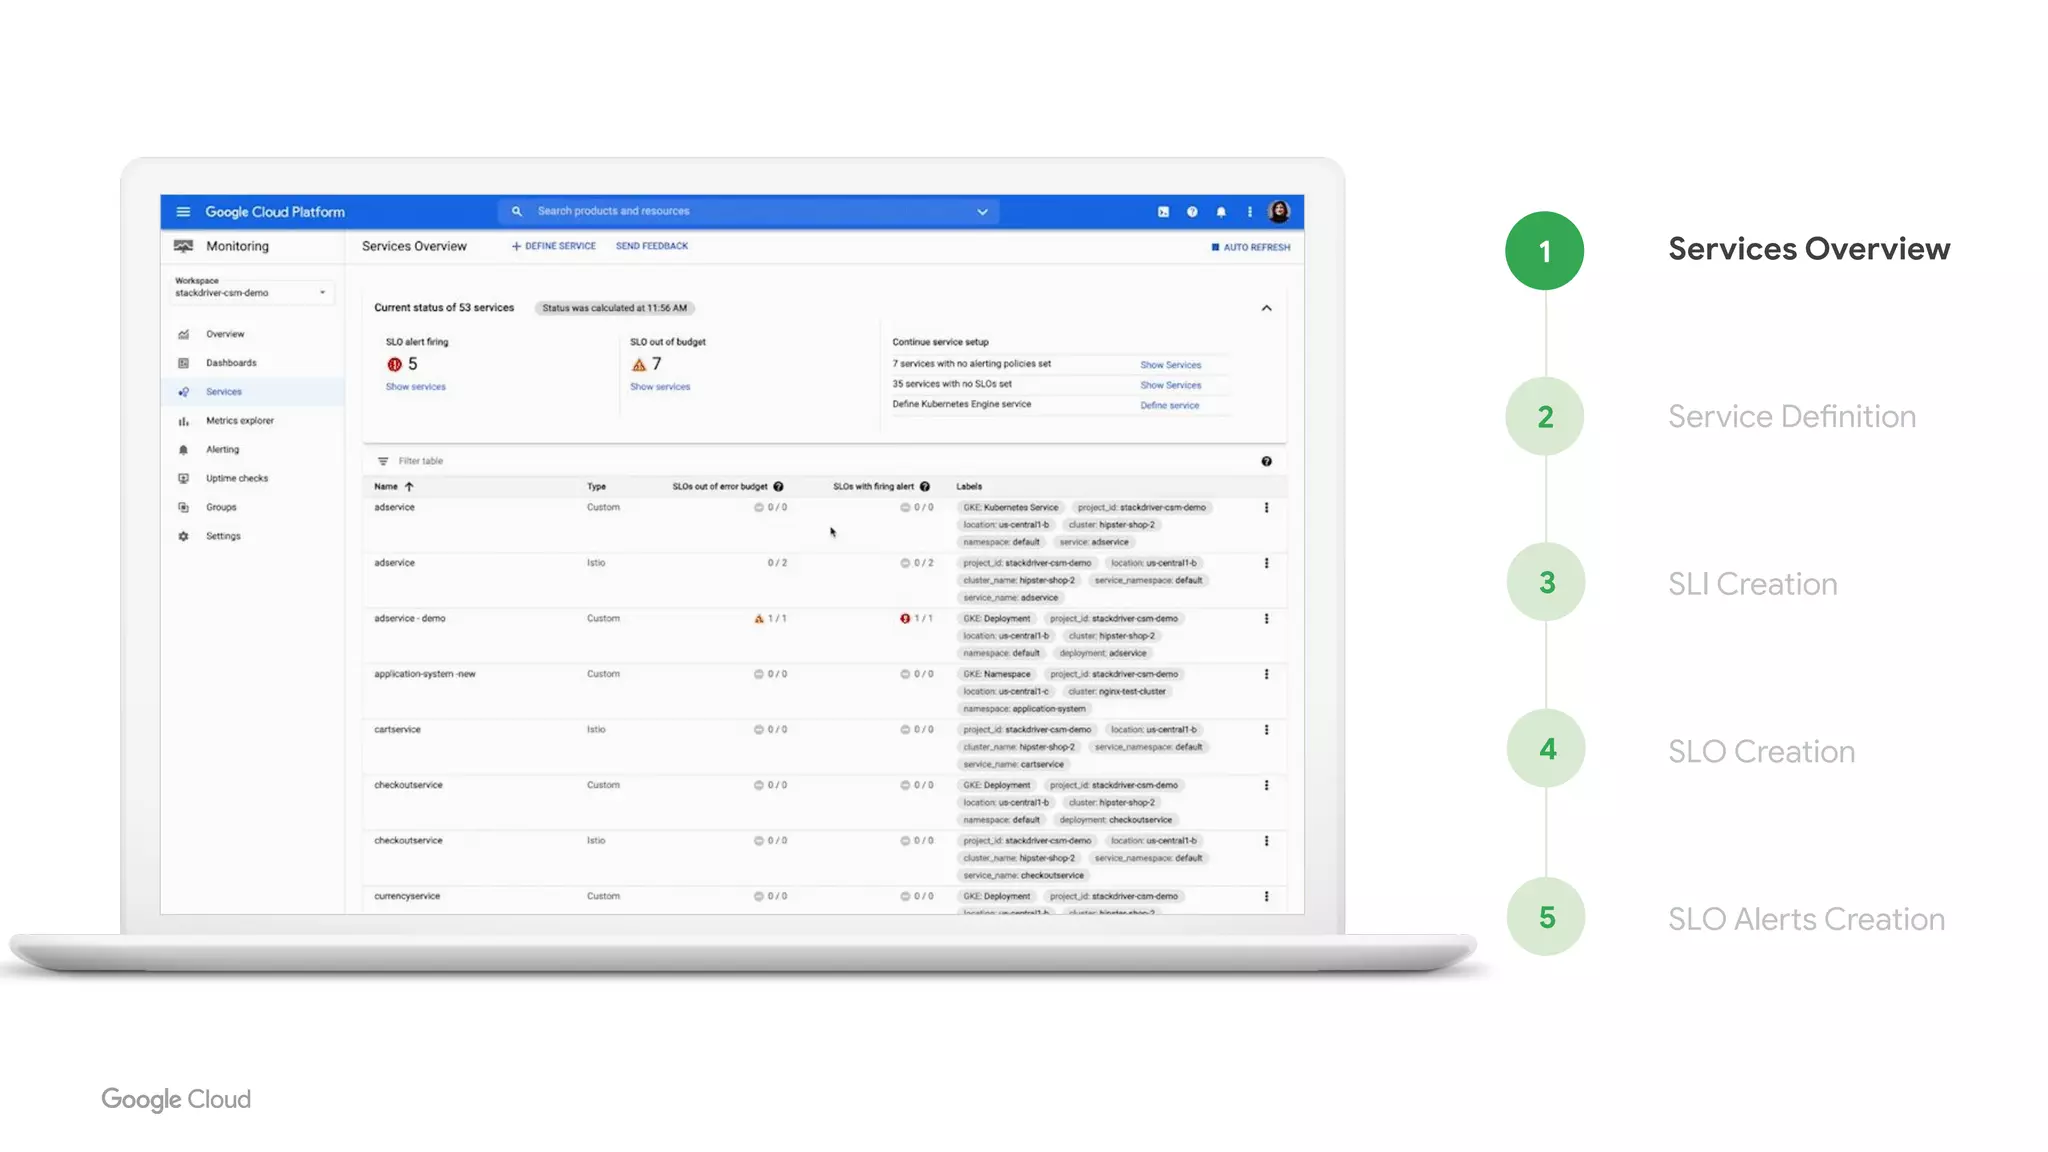Open application-system-new service name
Image resolution: width=2048 pixels, height=1152 pixels.
[425, 674]
